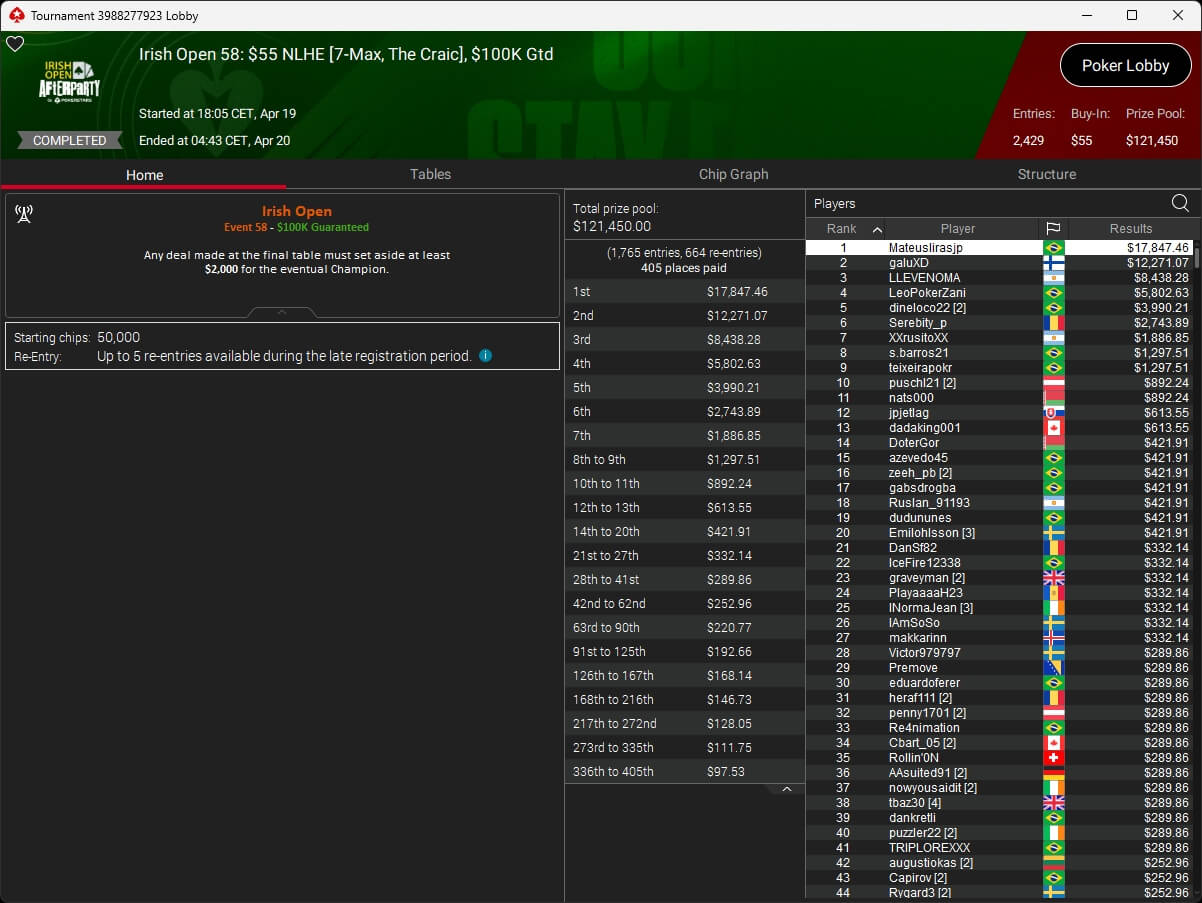Click the re-entry info icon
The image size is (1202, 903).
(485, 355)
